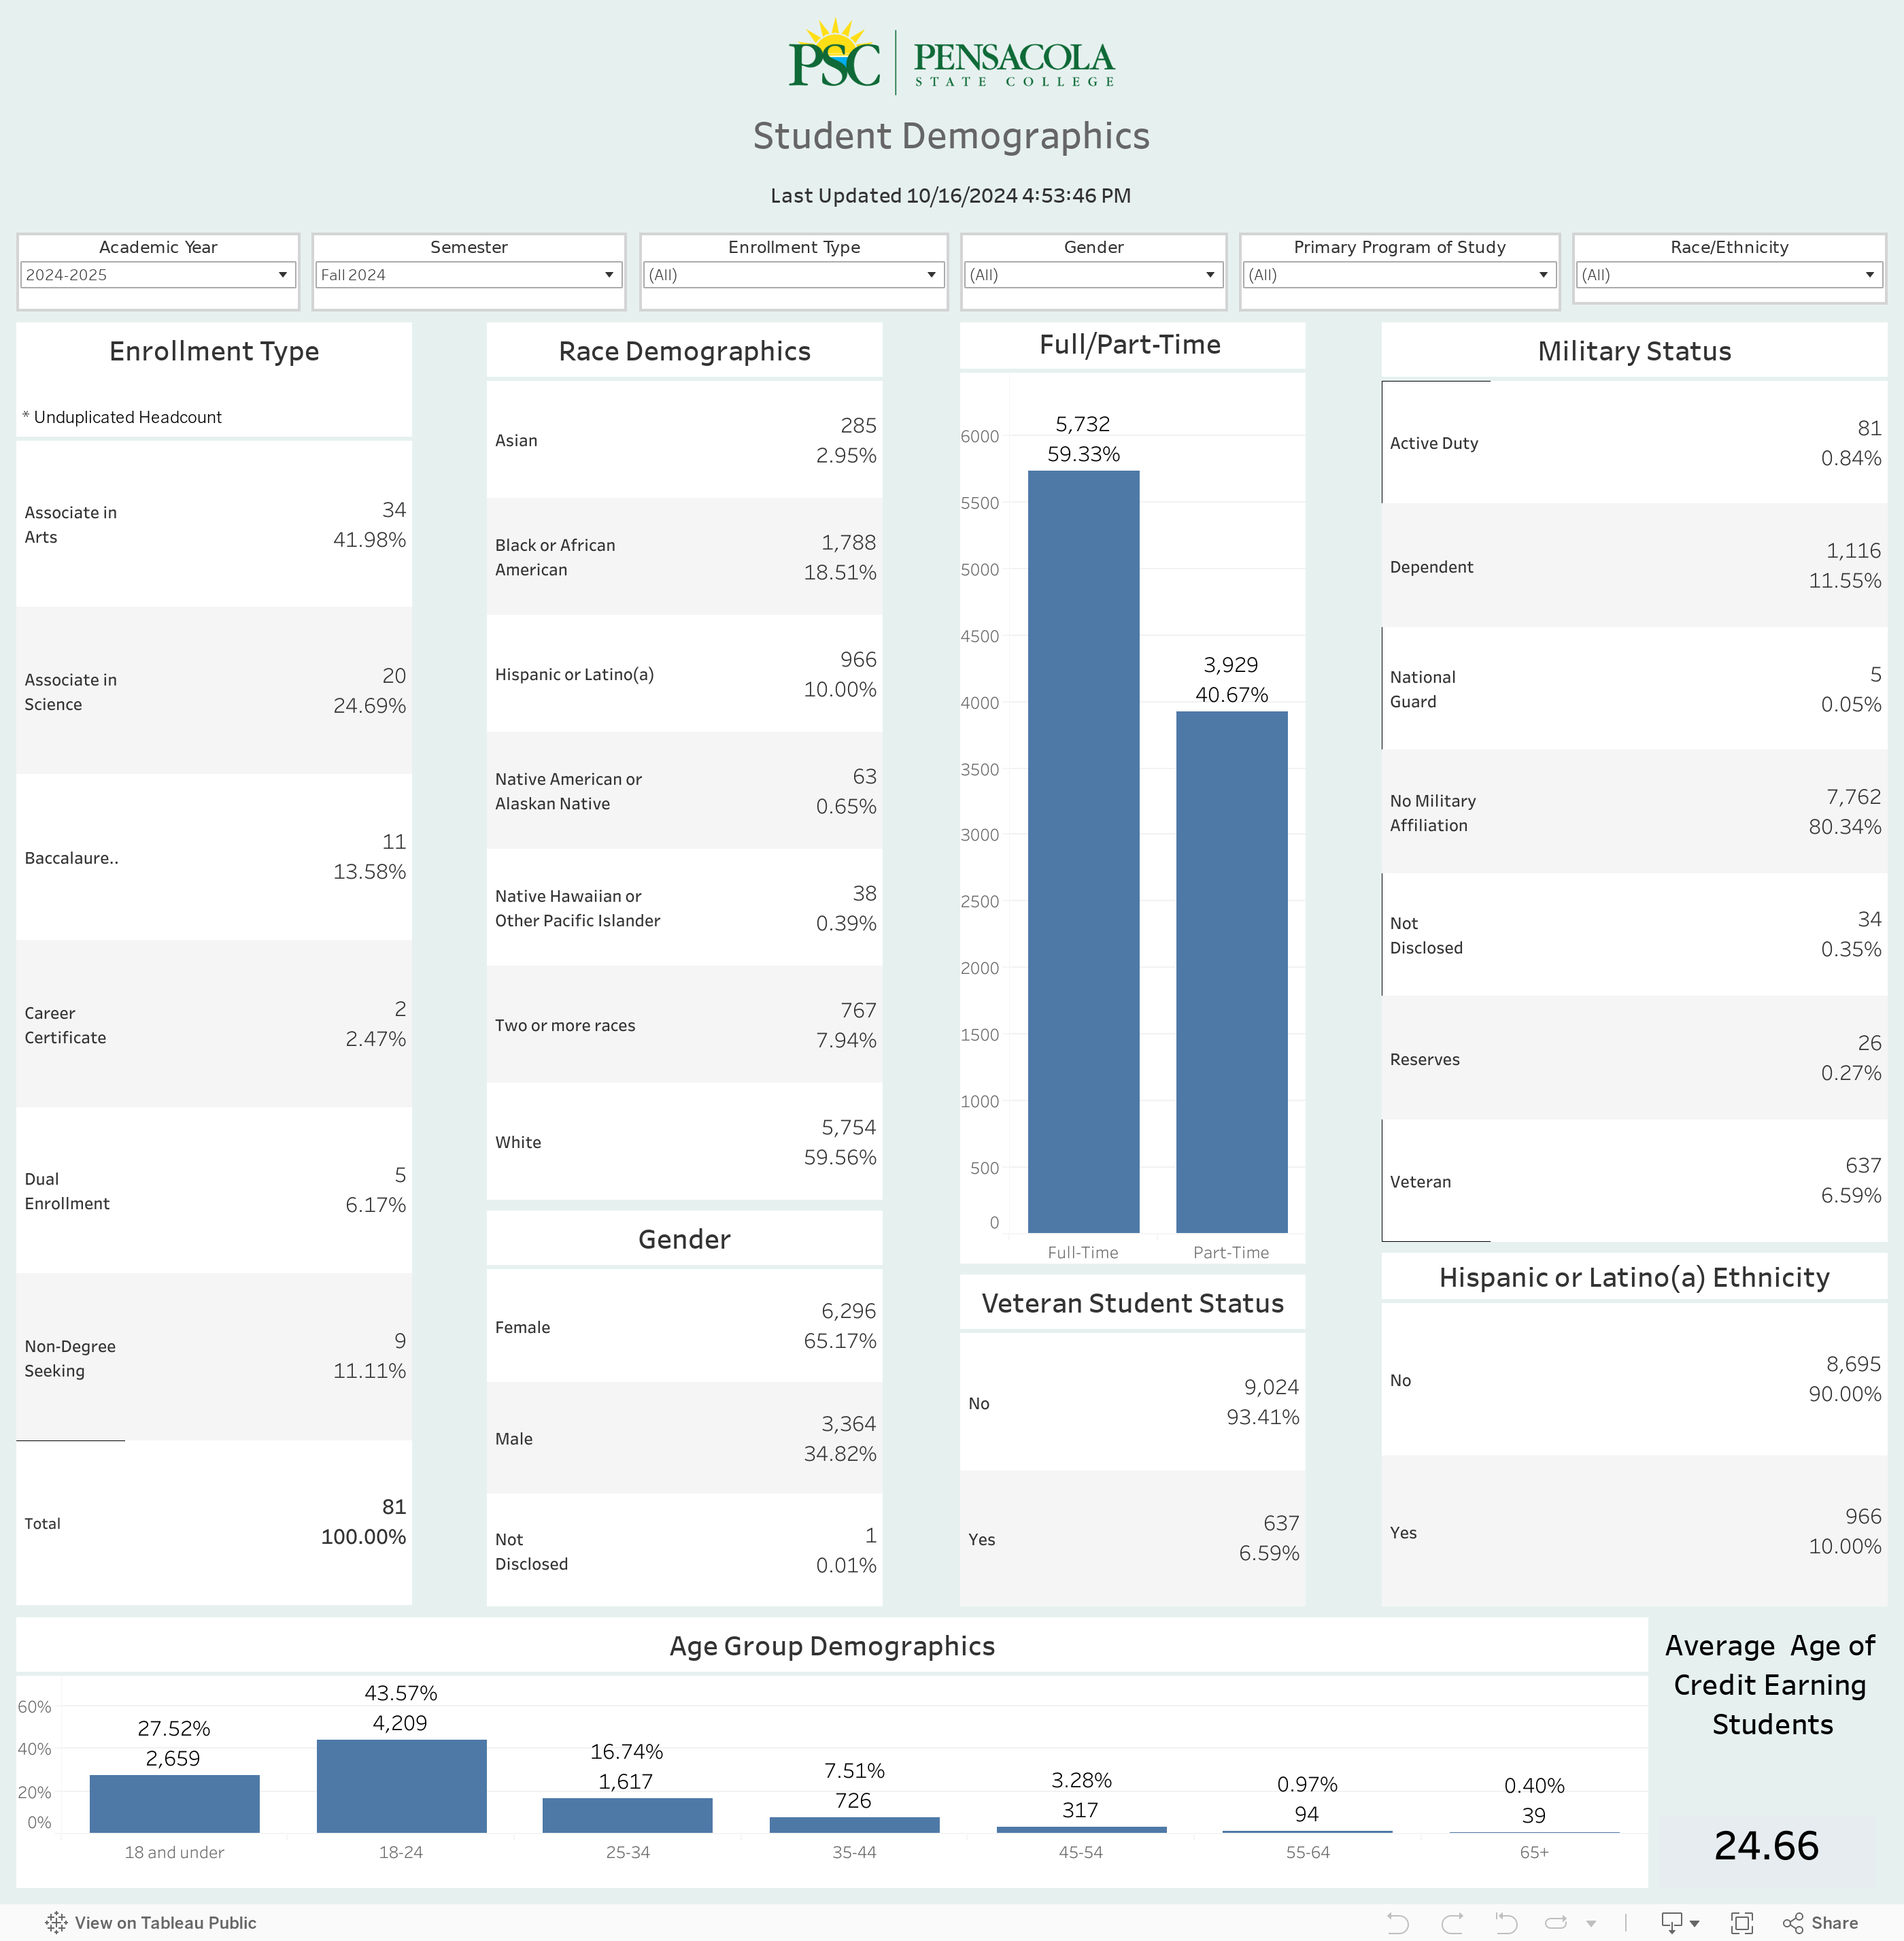Click the Female gender row
Image resolution: width=1904 pixels, height=1941 pixels.
pyautogui.click(x=684, y=1326)
